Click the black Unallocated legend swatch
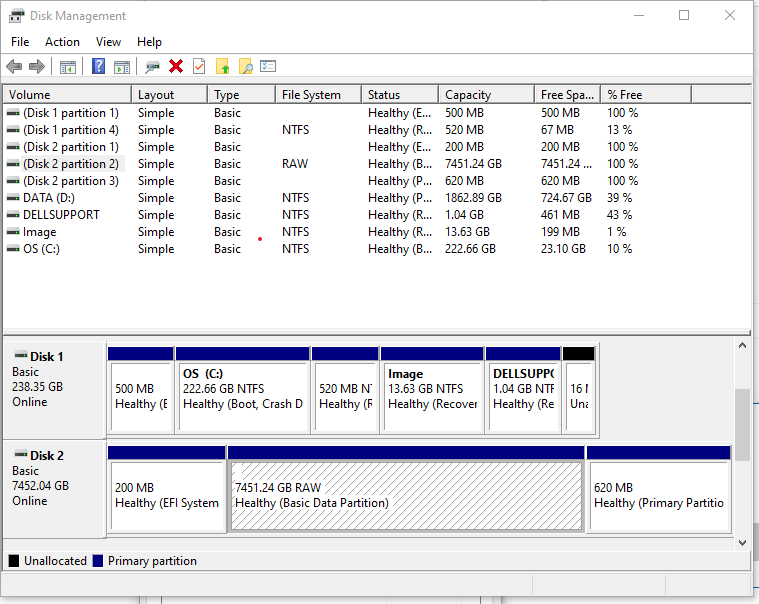The height and width of the screenshot is (604, 759). tap(14, 560)
